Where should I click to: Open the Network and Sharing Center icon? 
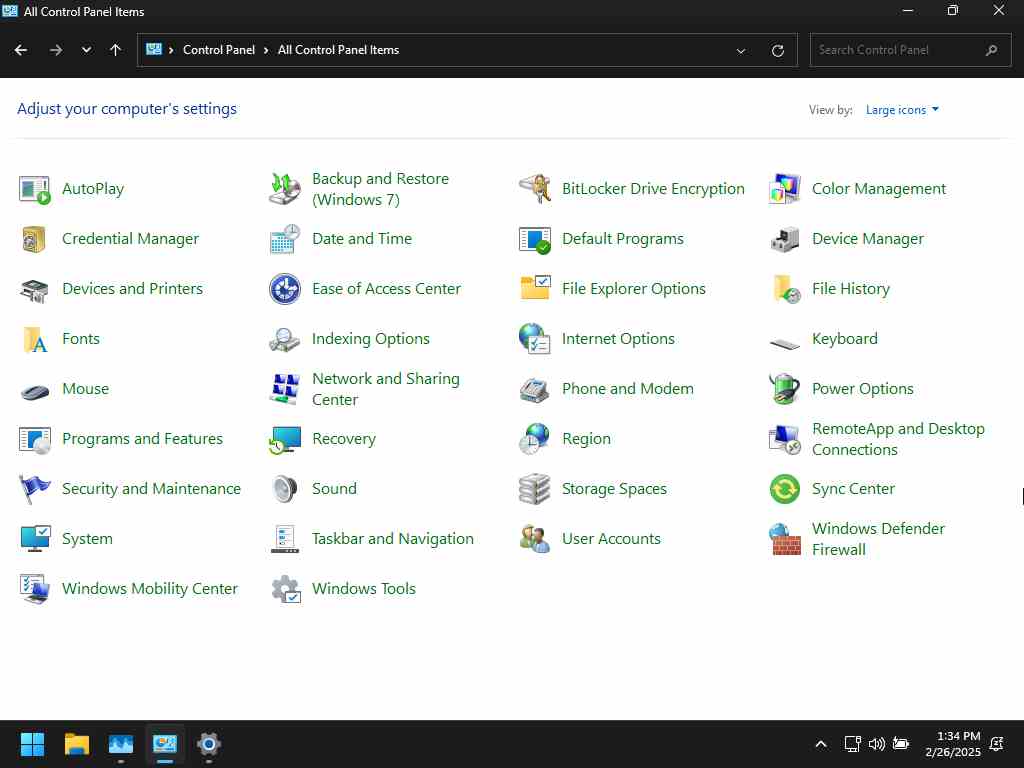pos(285,389)
